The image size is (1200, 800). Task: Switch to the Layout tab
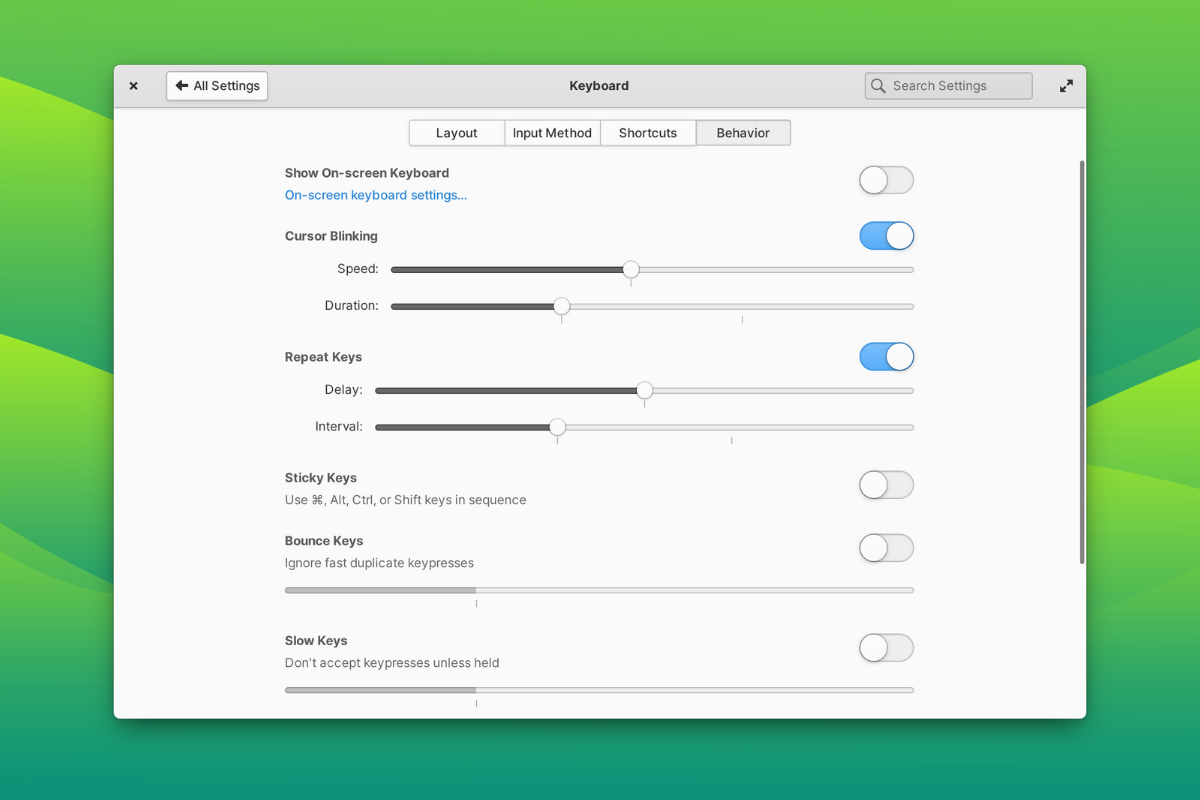coord(456,132)
